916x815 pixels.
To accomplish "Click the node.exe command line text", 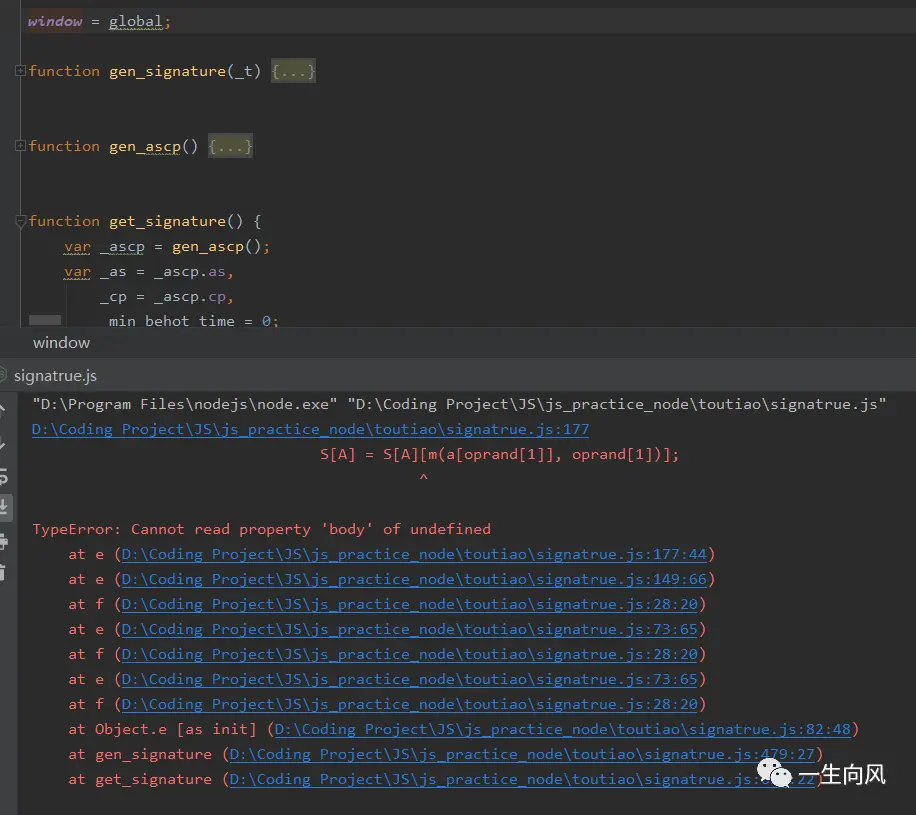I will 459,404.
